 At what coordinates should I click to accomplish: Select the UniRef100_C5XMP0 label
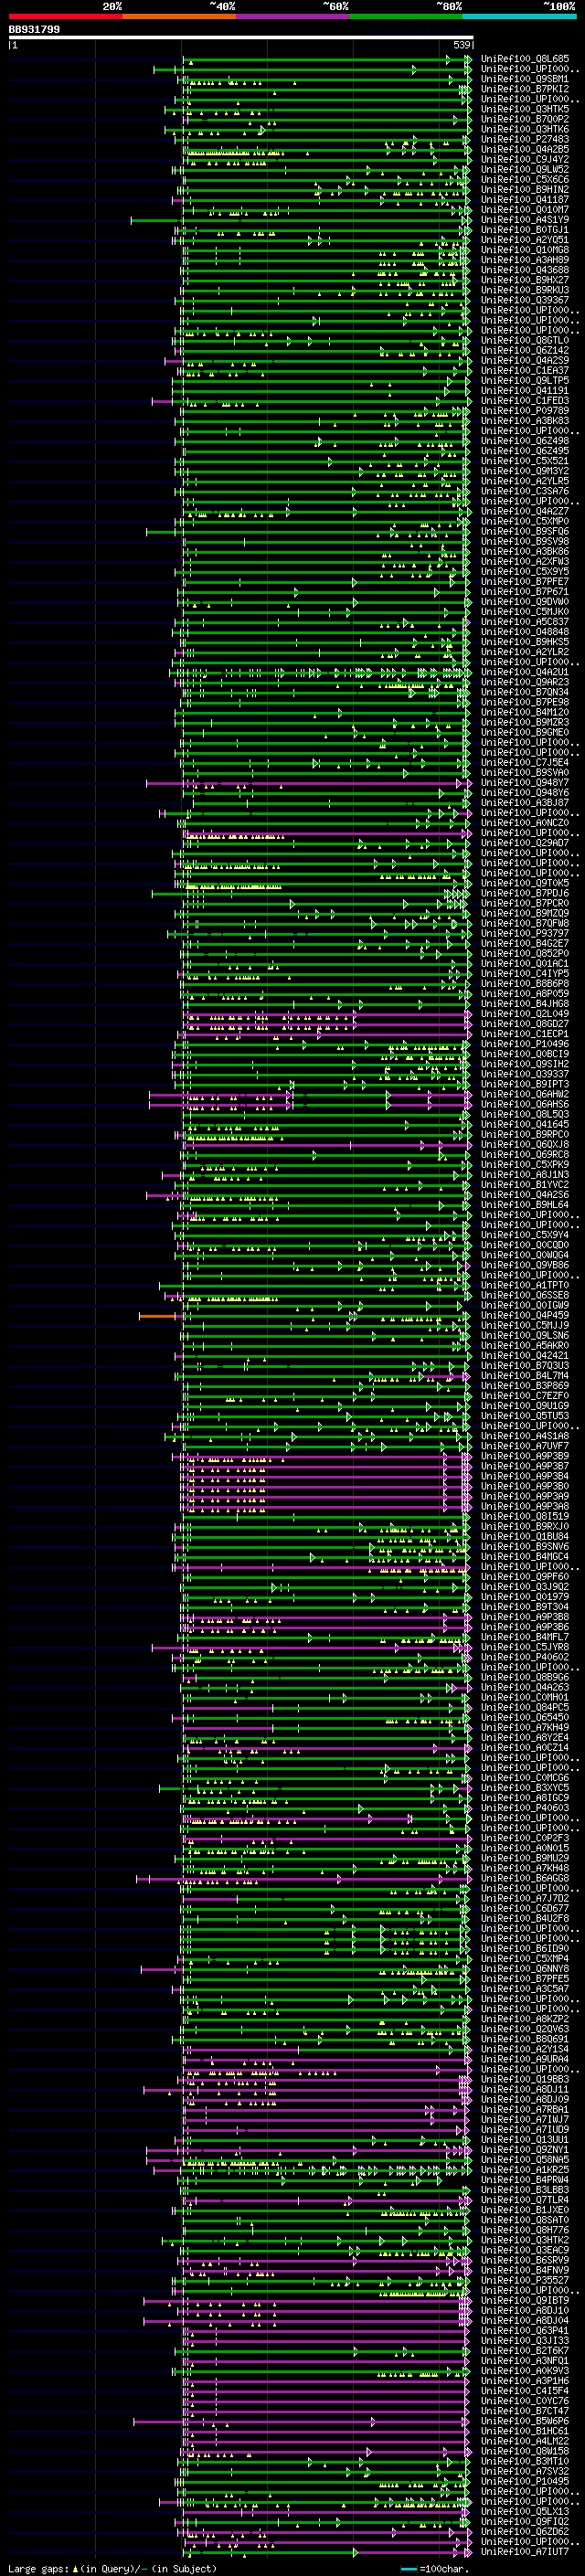[525, 521]
